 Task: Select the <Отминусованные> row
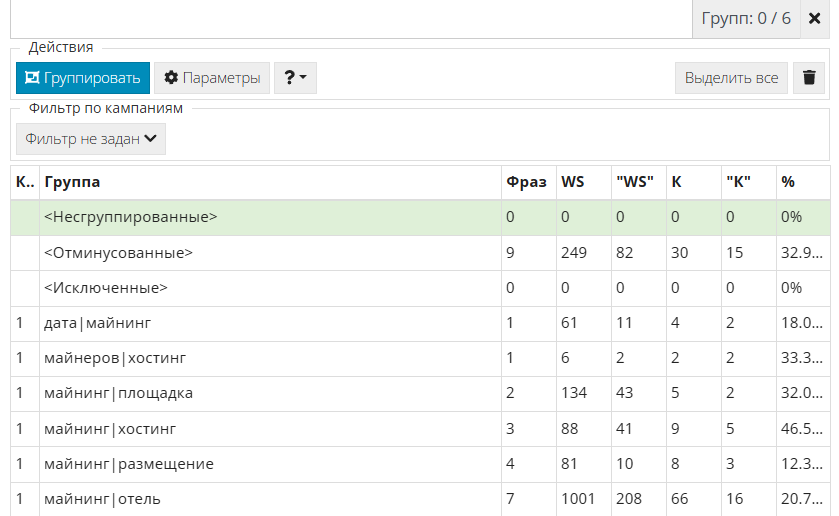coord(119,253)
